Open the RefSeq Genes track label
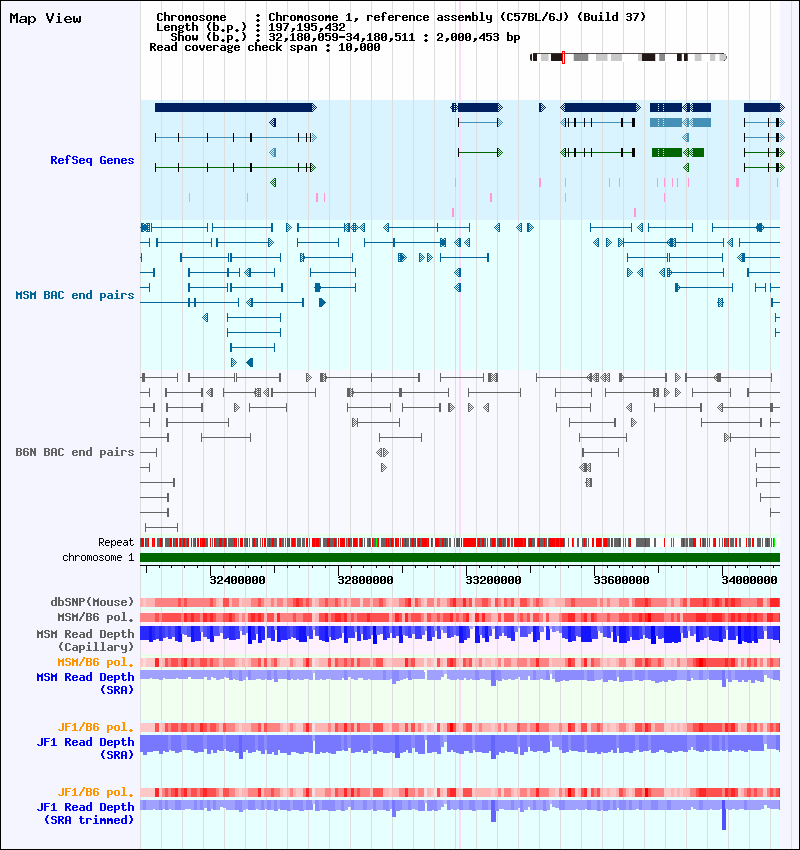800x850 pixels. point(92,160)
